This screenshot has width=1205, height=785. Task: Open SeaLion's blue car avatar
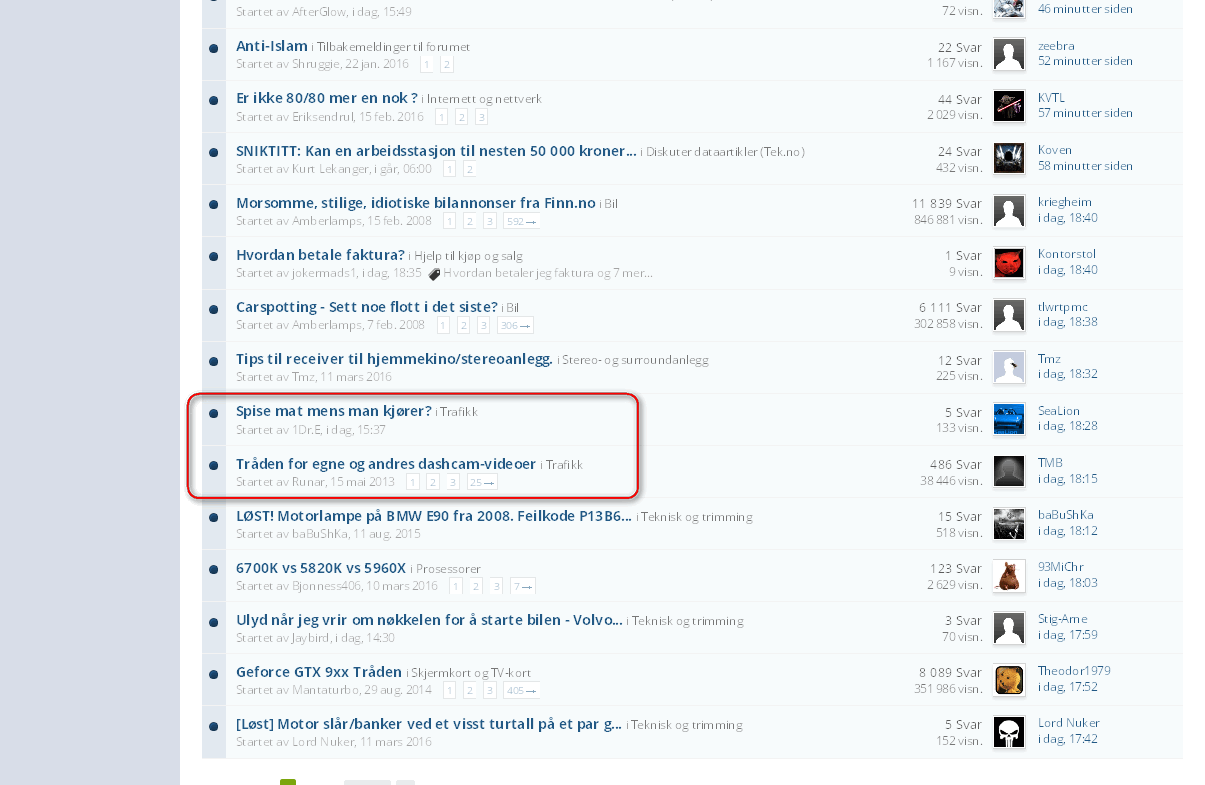tap(1009, 419)
